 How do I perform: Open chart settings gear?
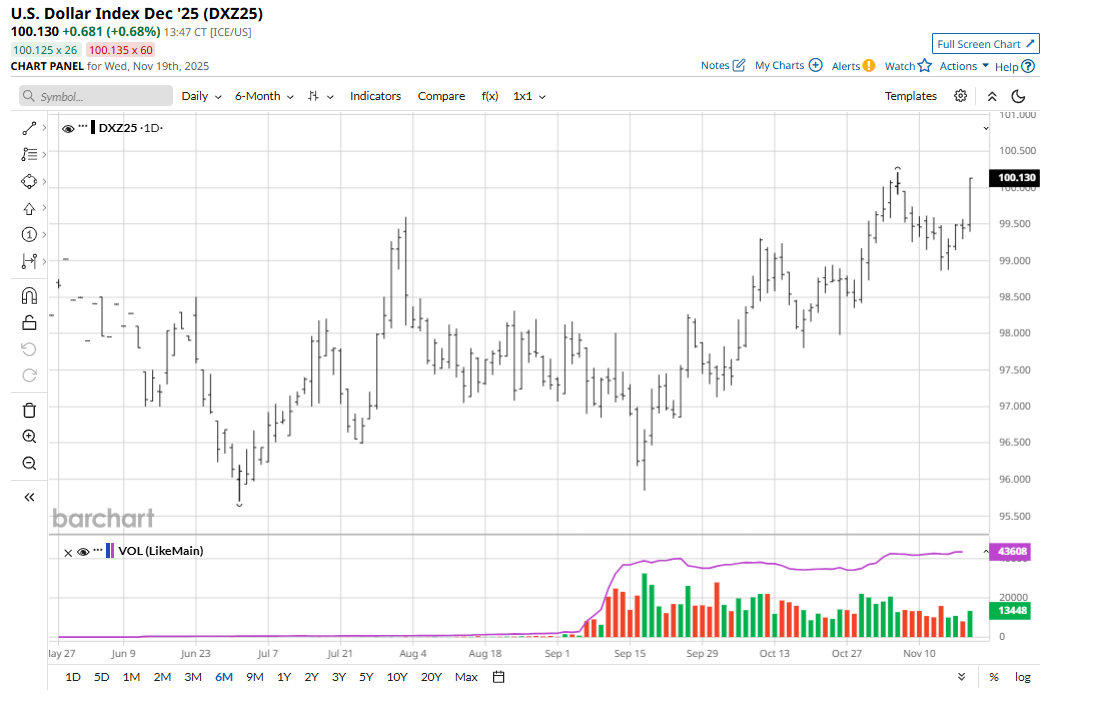pyautogui.click(x=960, y=96)
